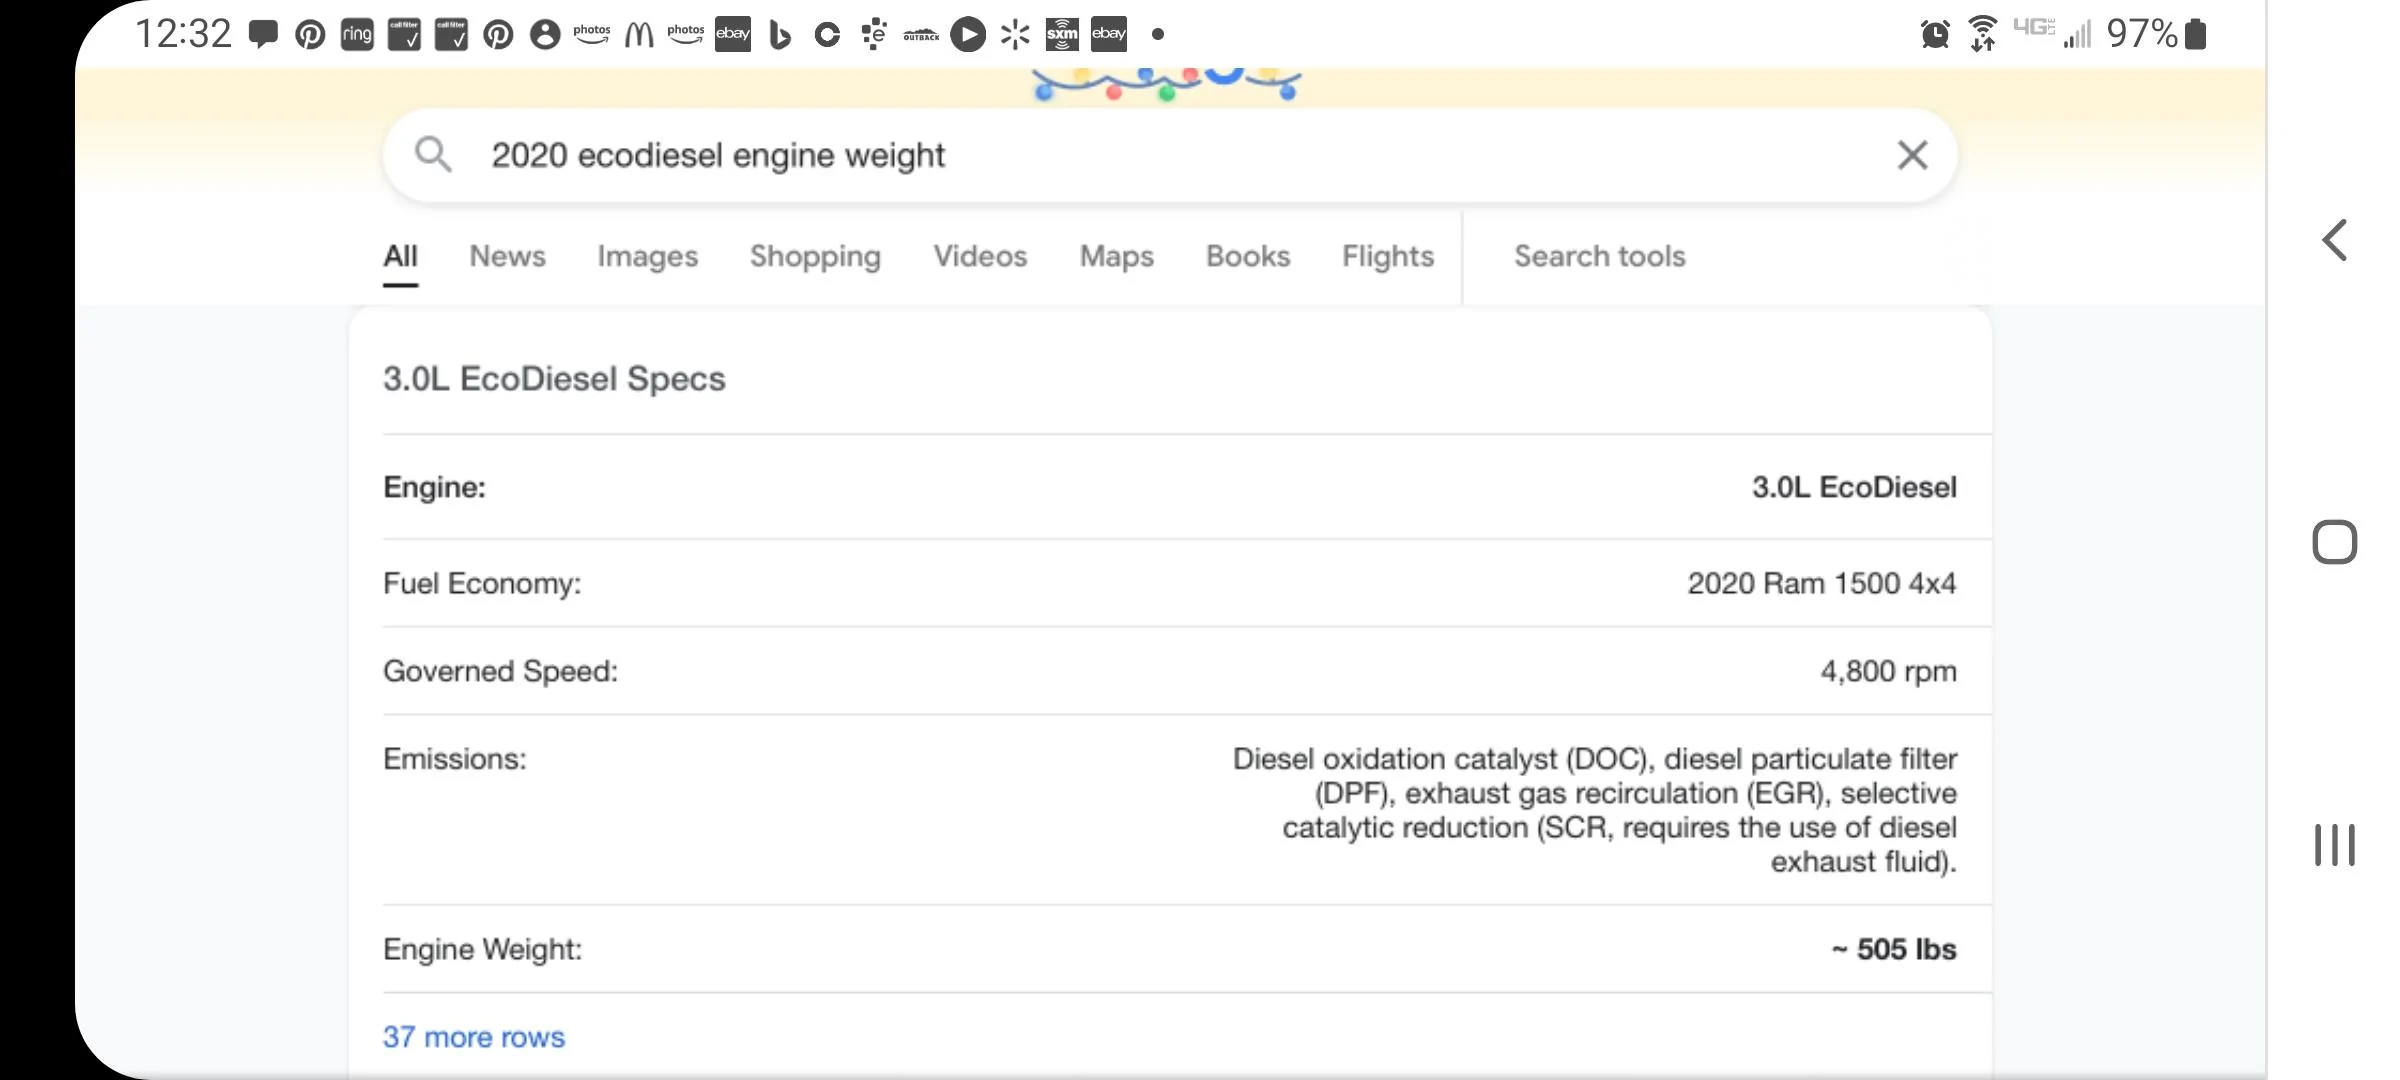This screenshot has height=1080, width=2400.
Task: Tap the 3.0L EcoDiesel Specs heading
Action: coord(554,379)
